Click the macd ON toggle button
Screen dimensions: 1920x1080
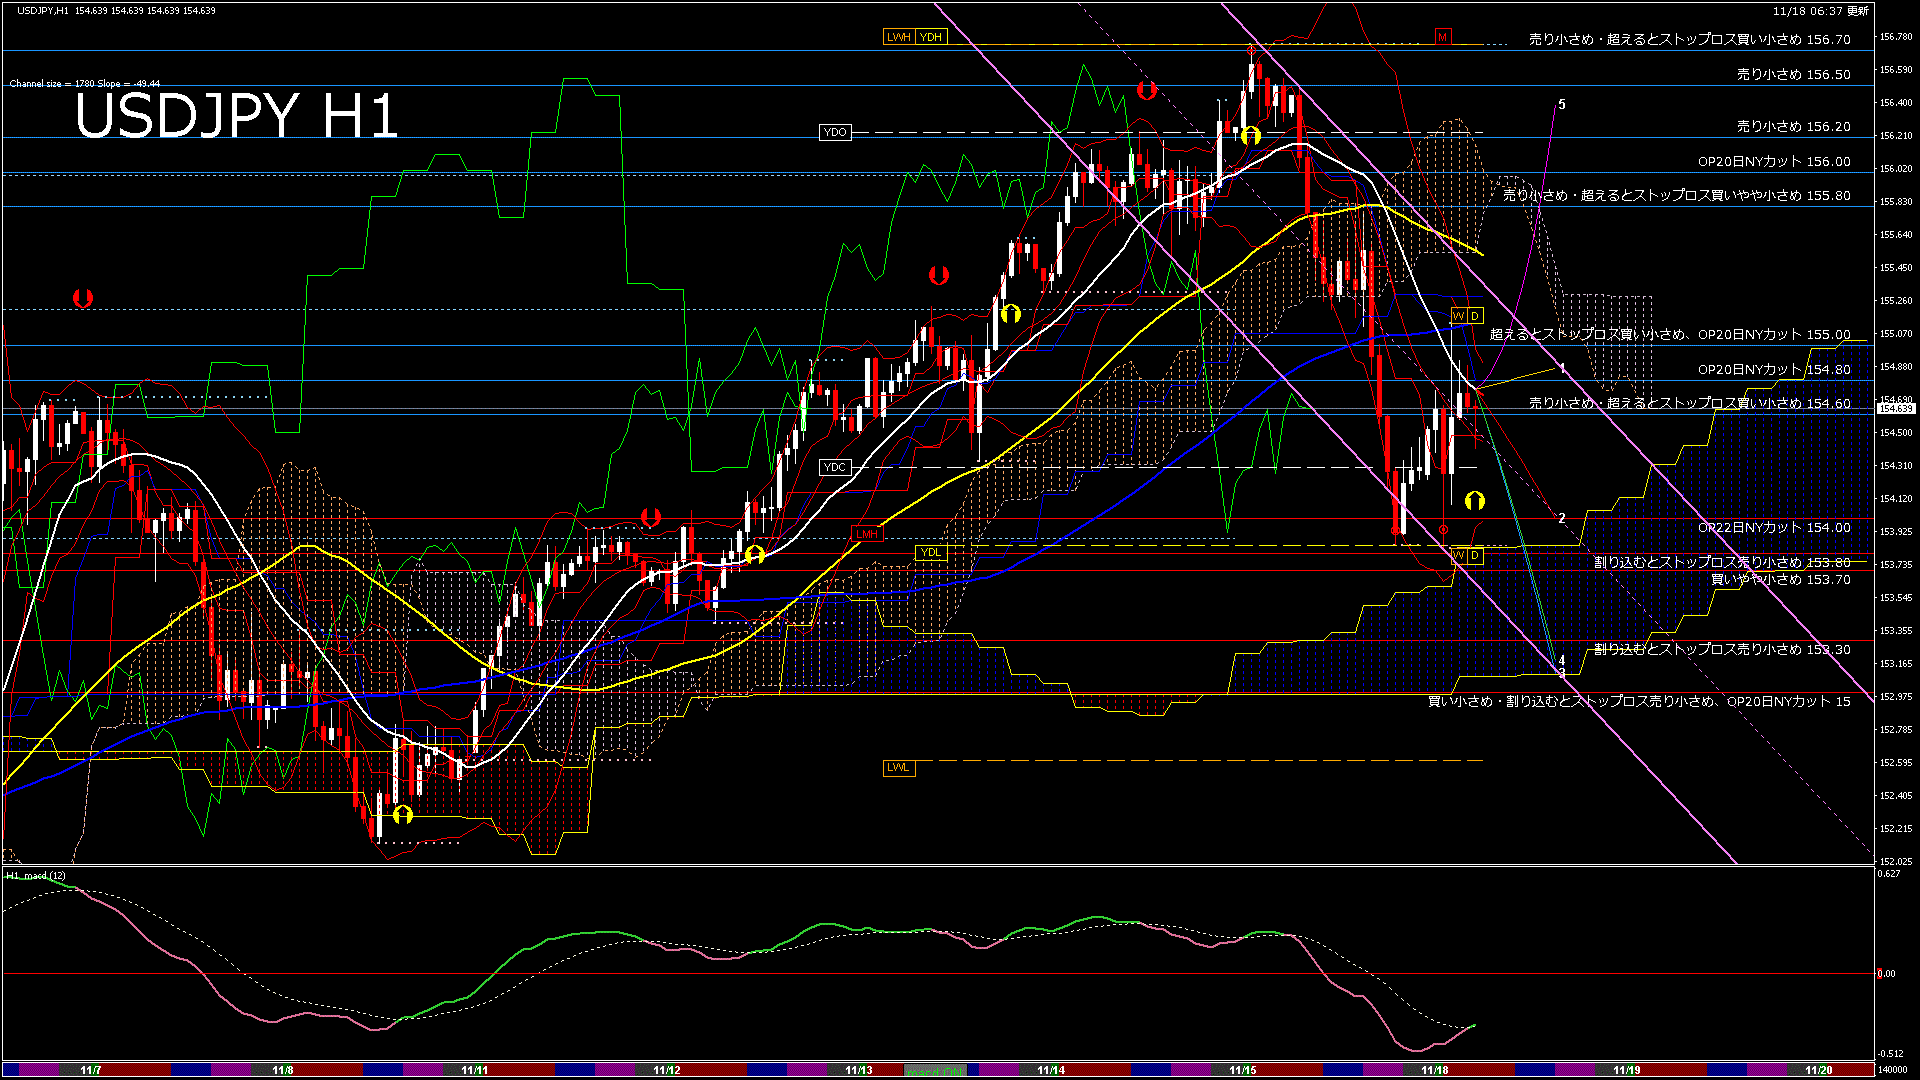(x=934, y=1070)
